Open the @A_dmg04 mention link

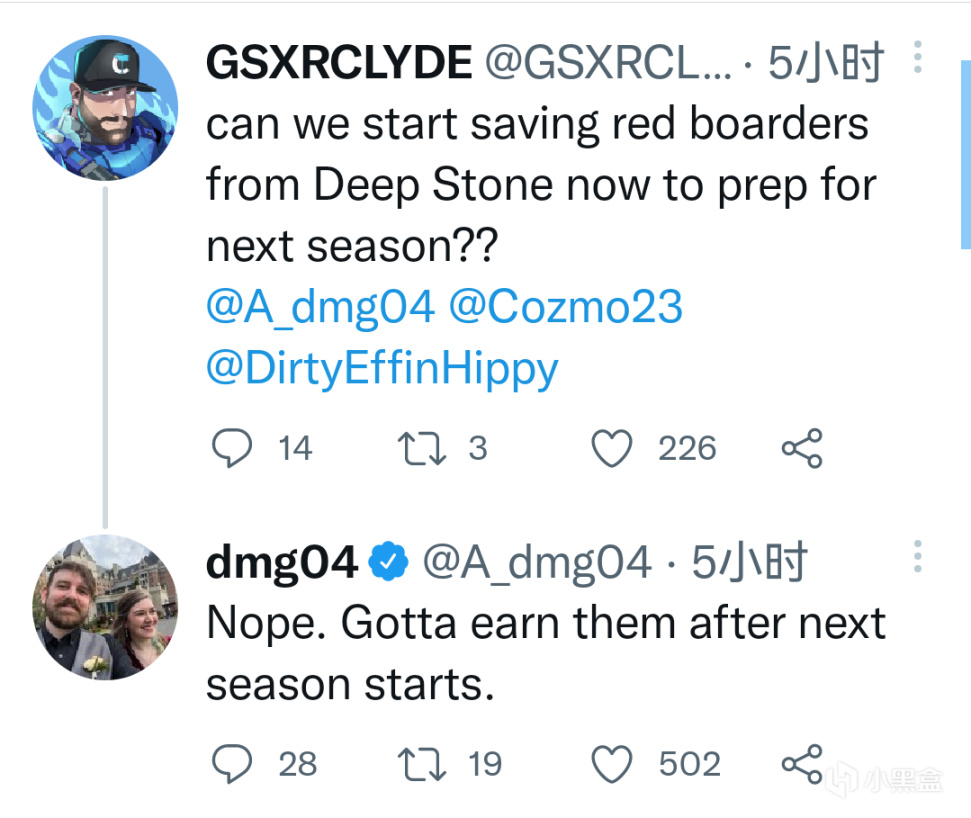[x=320, y=307]
